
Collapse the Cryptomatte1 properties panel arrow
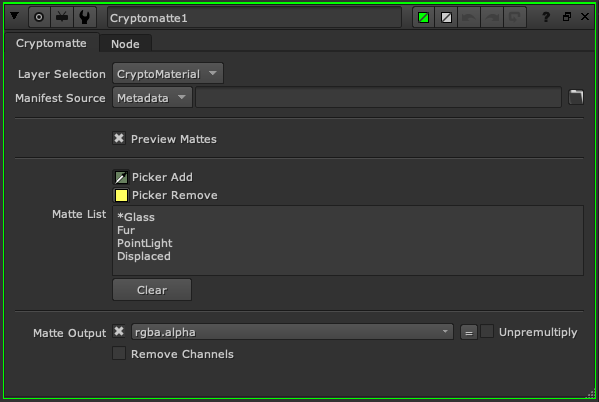15,16
